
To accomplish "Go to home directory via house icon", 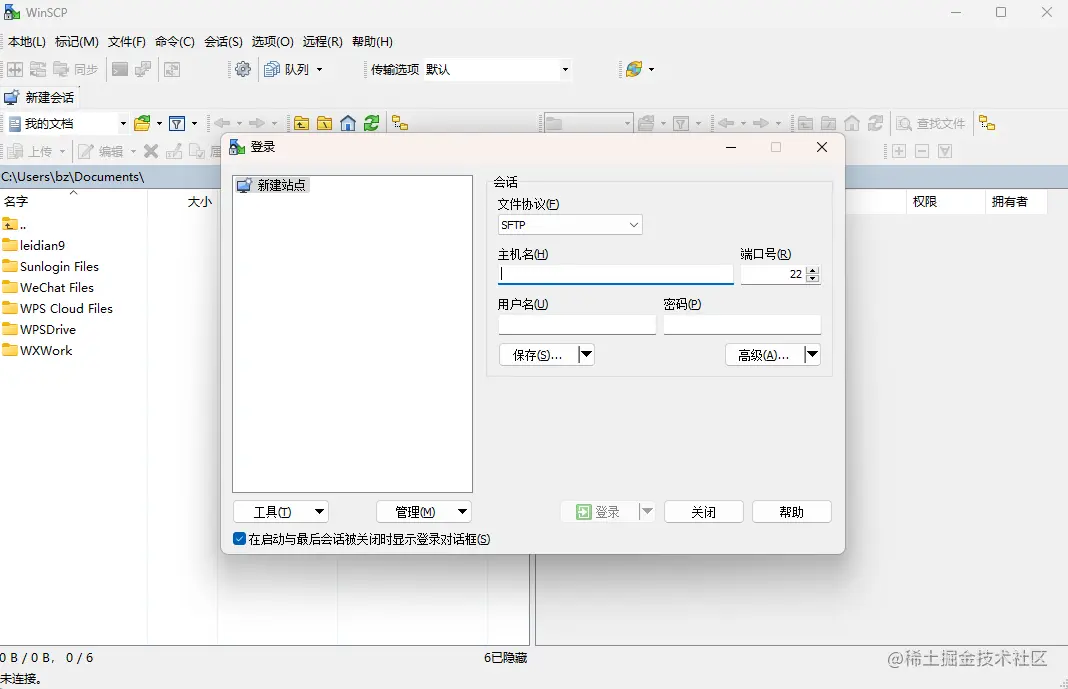I will [x=347, y=122].
